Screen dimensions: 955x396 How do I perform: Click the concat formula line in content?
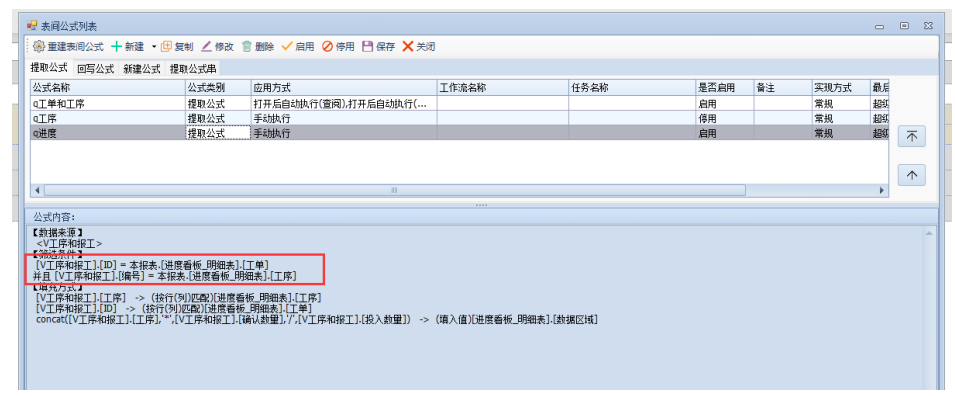[x=316, y=319]
